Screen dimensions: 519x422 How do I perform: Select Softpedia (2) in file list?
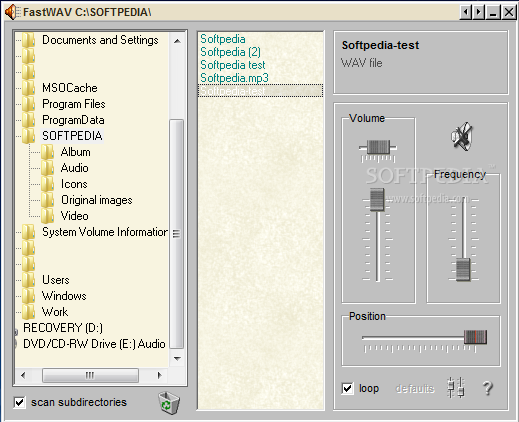(x=230, y=52)
